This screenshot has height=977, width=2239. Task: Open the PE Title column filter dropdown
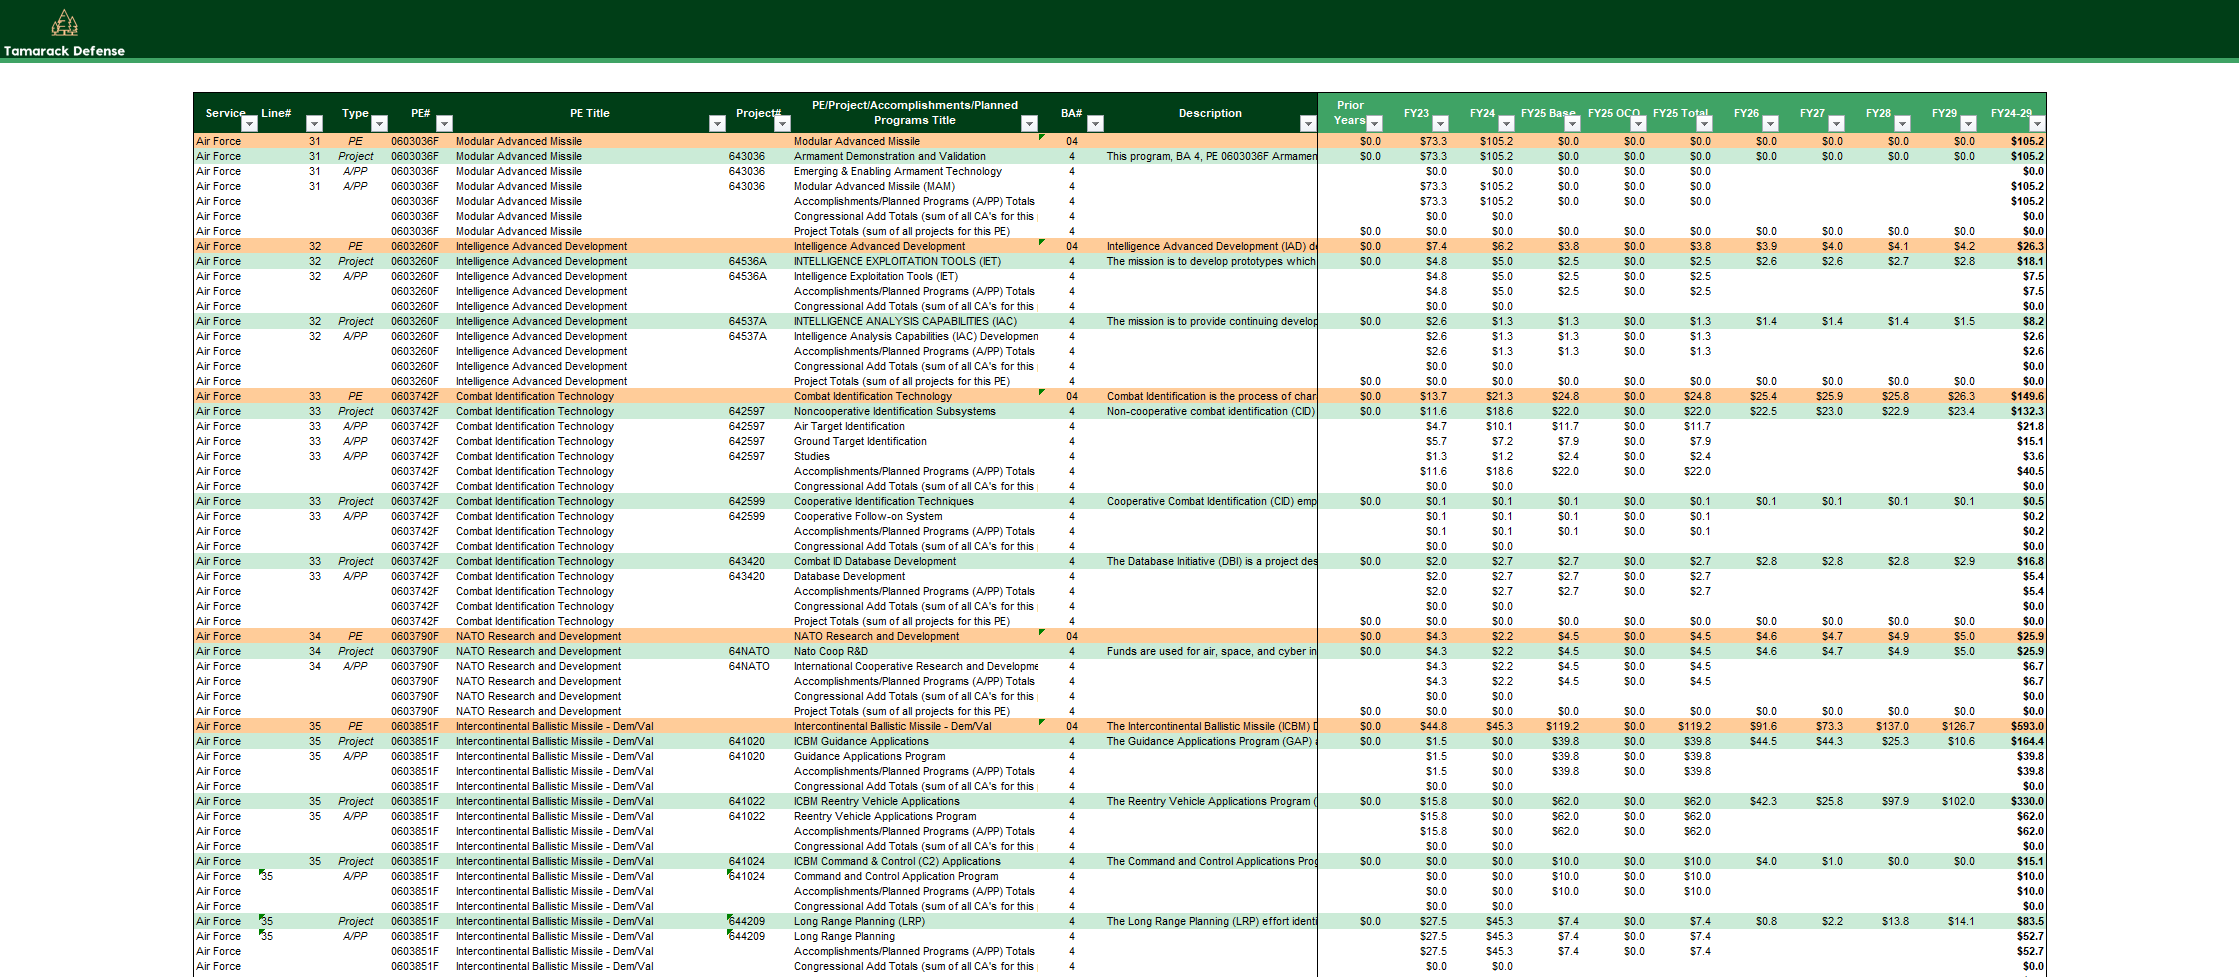[717, 124]
